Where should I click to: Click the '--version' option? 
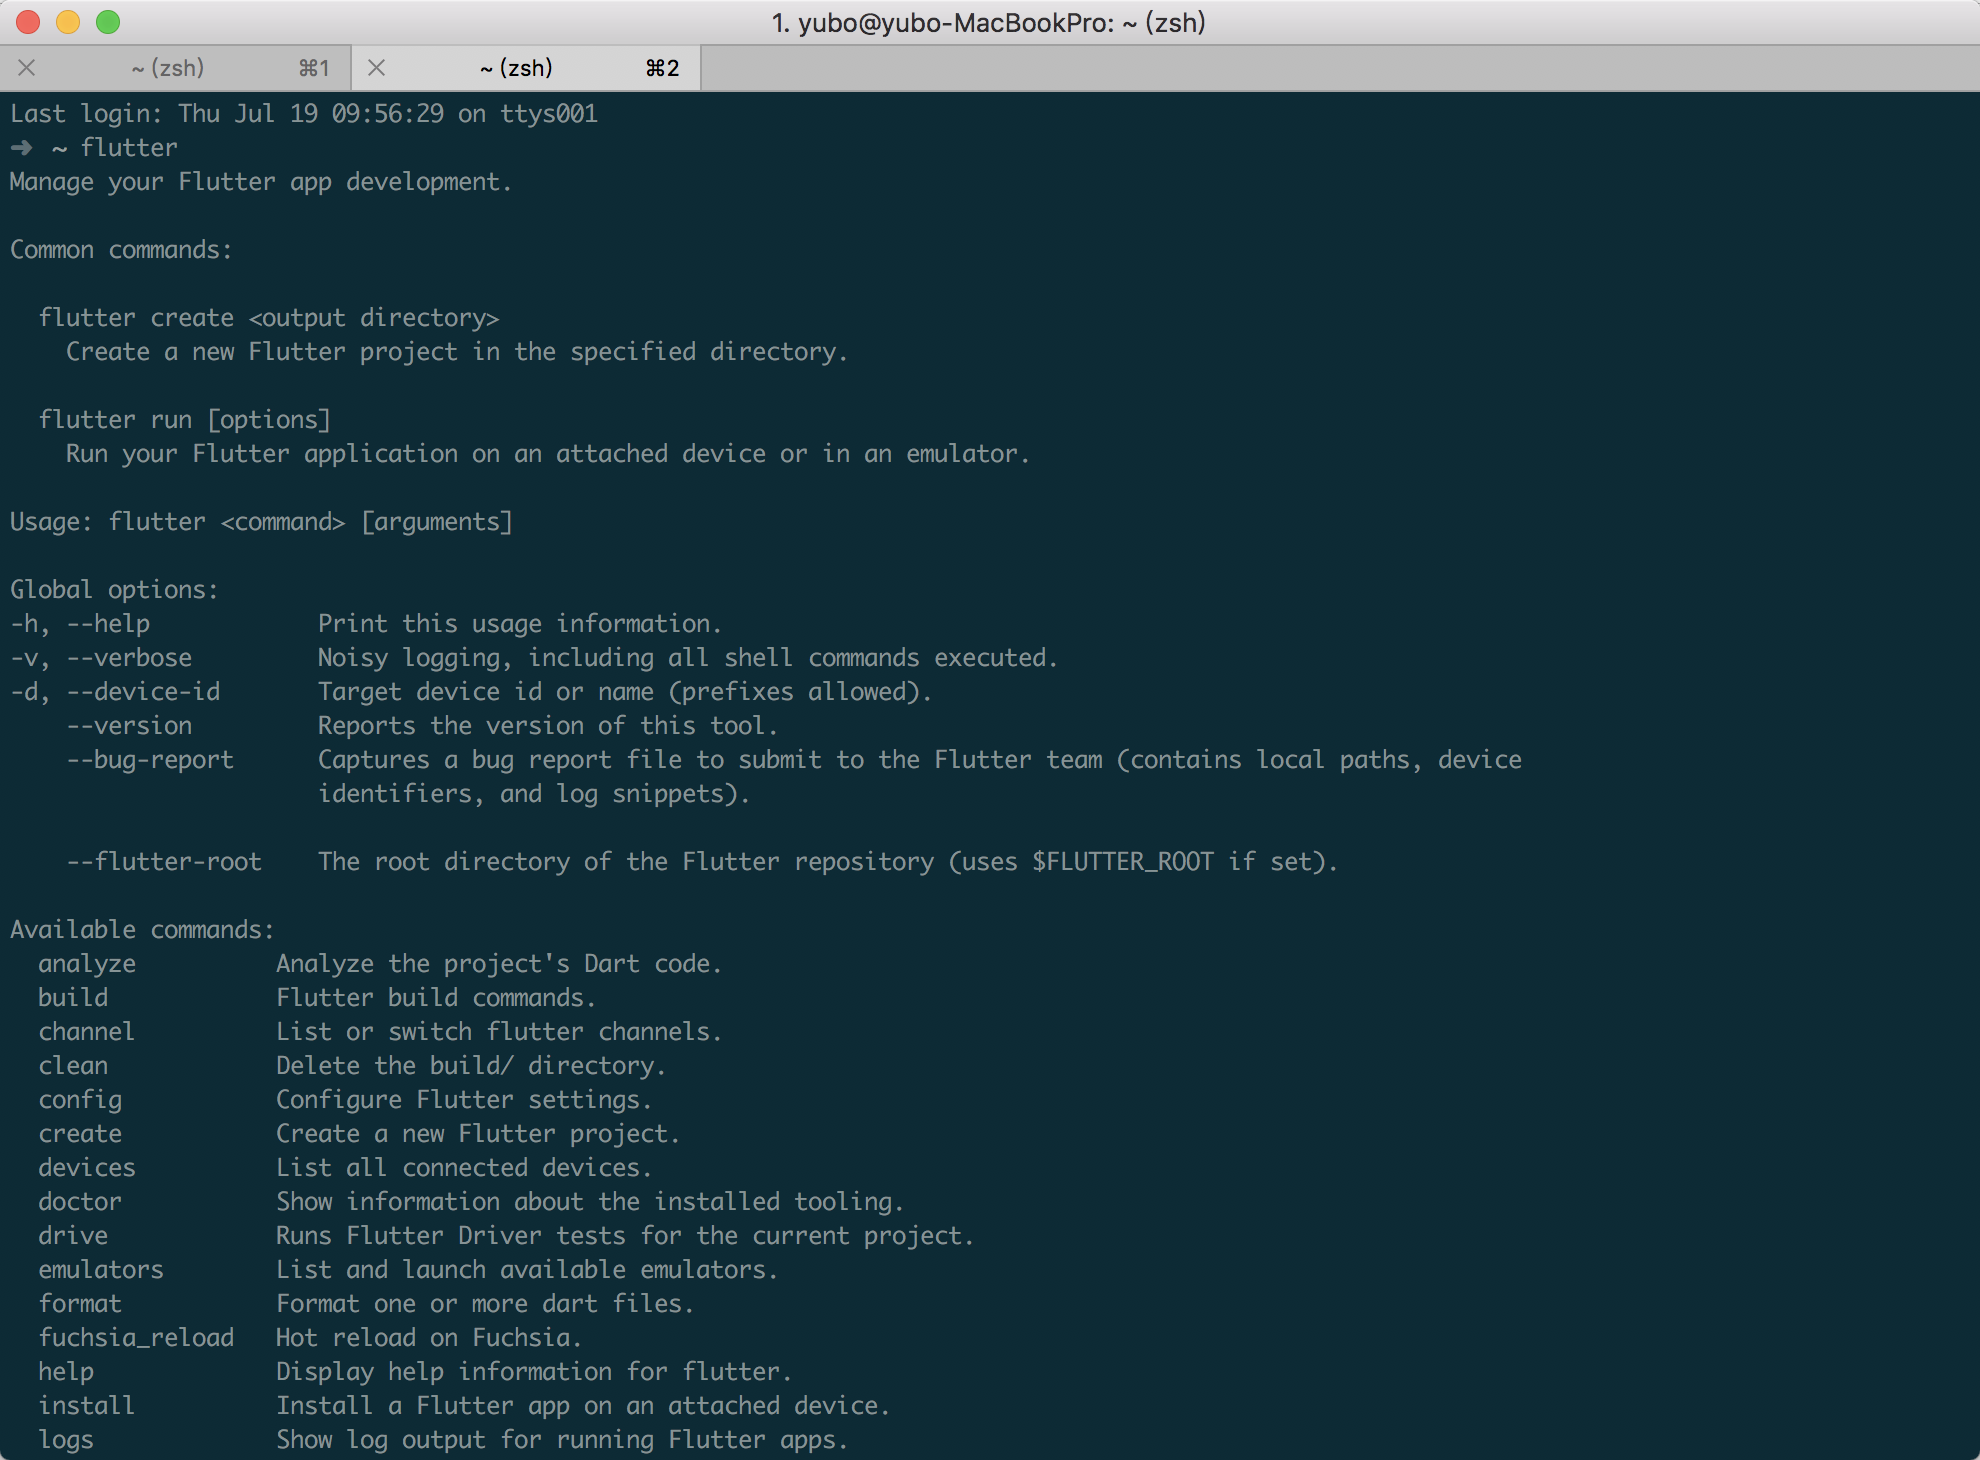tap(129, 726)
